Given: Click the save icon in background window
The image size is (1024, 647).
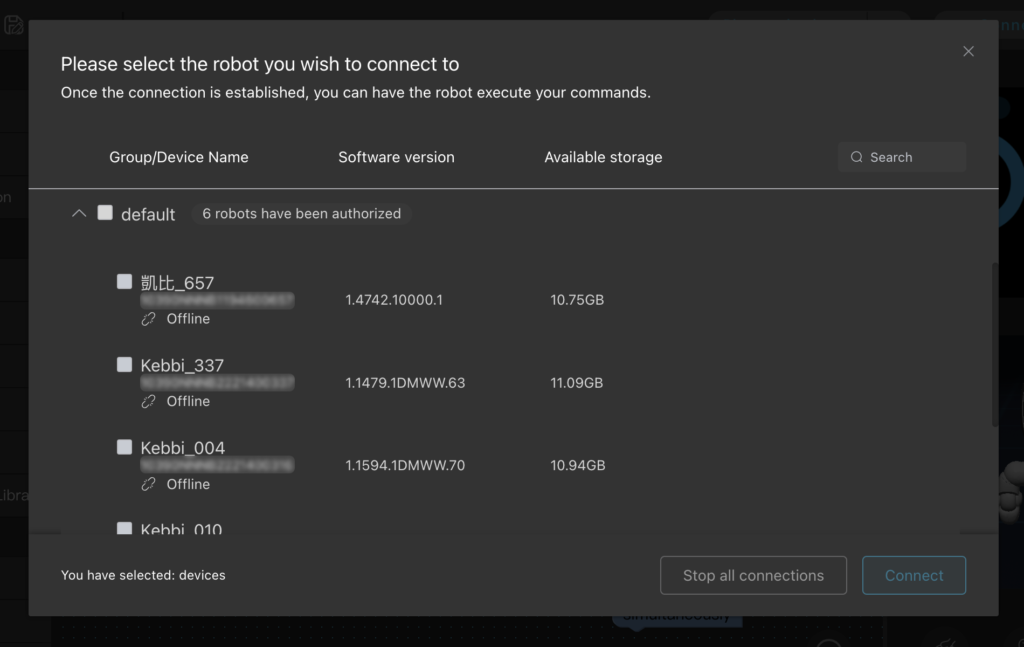Looking at the screenshot, I should (x=14, y=25).
